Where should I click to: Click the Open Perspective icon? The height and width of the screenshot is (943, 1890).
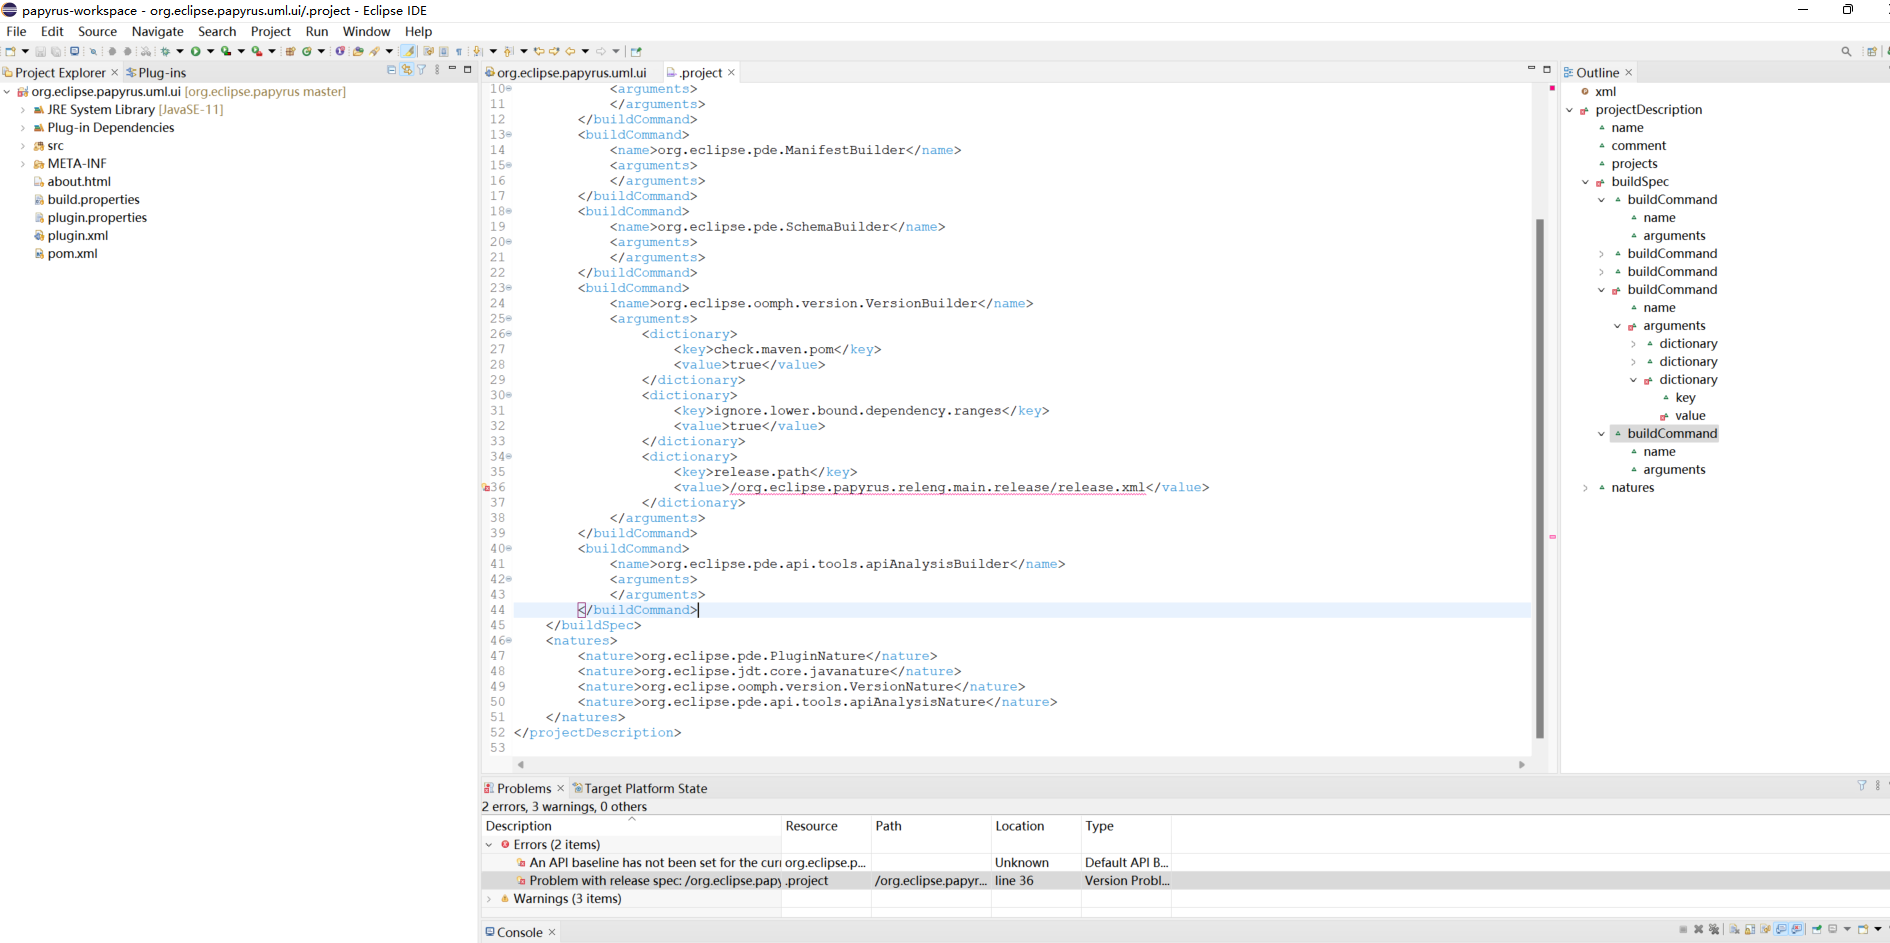(x=1872, y=51)
